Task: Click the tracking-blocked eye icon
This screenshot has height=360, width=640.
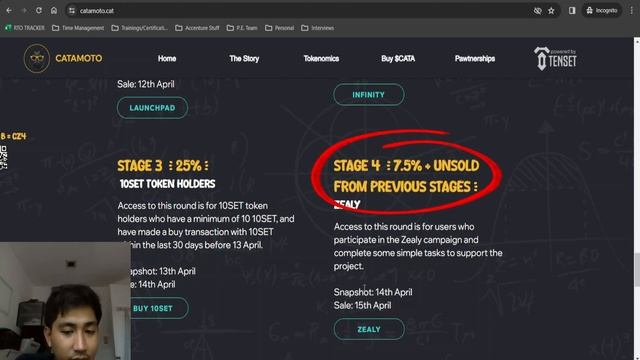Action: click(538, 11)
